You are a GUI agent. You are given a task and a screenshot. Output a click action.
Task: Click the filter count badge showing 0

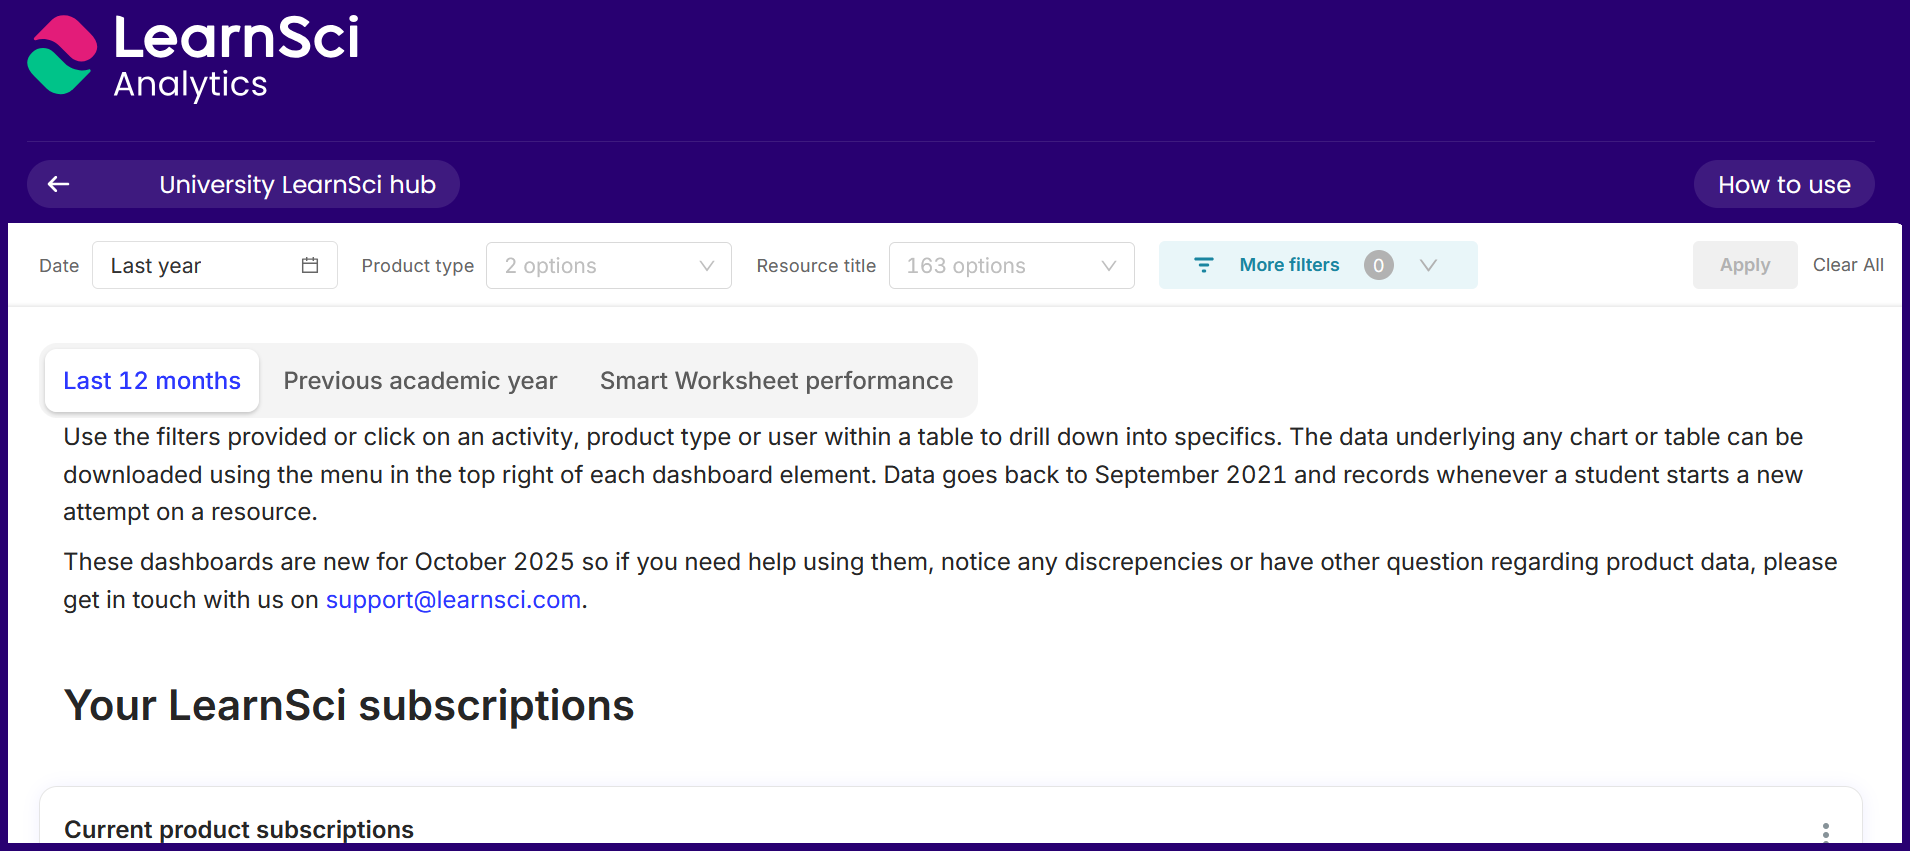pos(1378,265)
